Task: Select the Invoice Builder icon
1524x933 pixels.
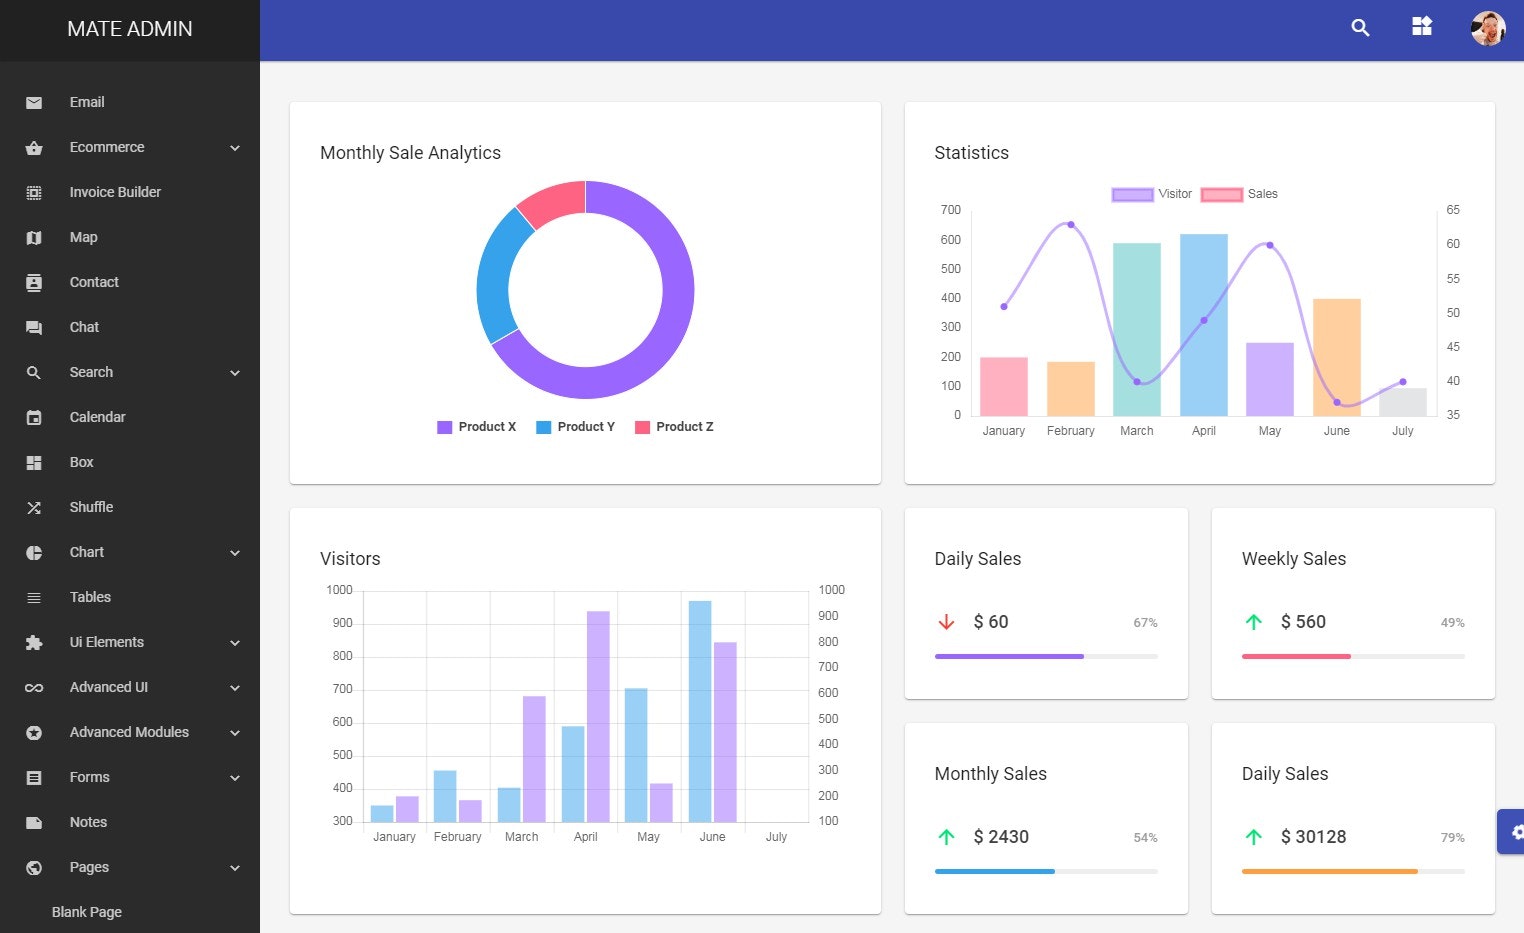Action: coord(34,192)
